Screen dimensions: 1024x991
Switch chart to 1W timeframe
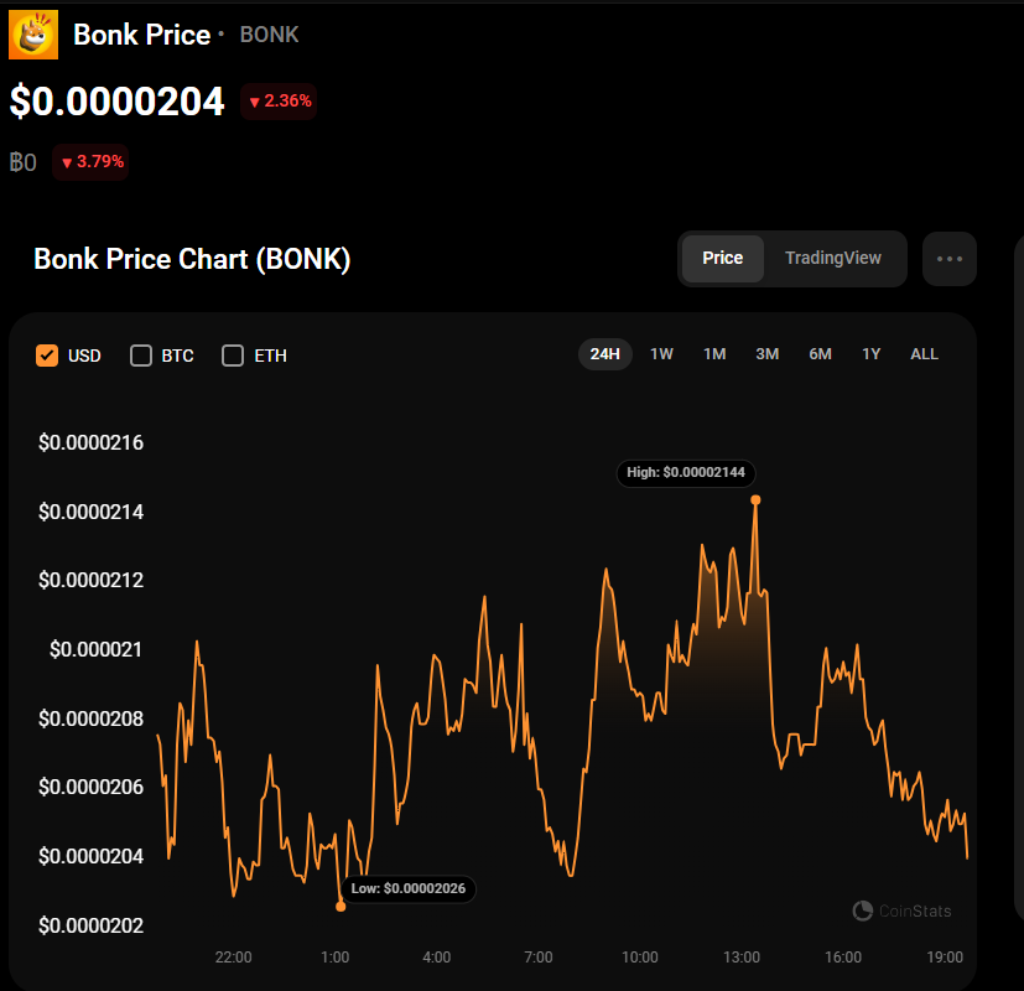pos(661,354)
